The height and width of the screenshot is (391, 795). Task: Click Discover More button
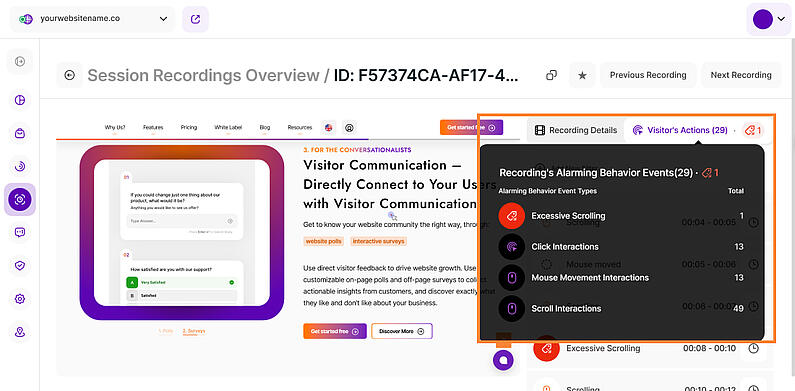[x=402, y=331]
